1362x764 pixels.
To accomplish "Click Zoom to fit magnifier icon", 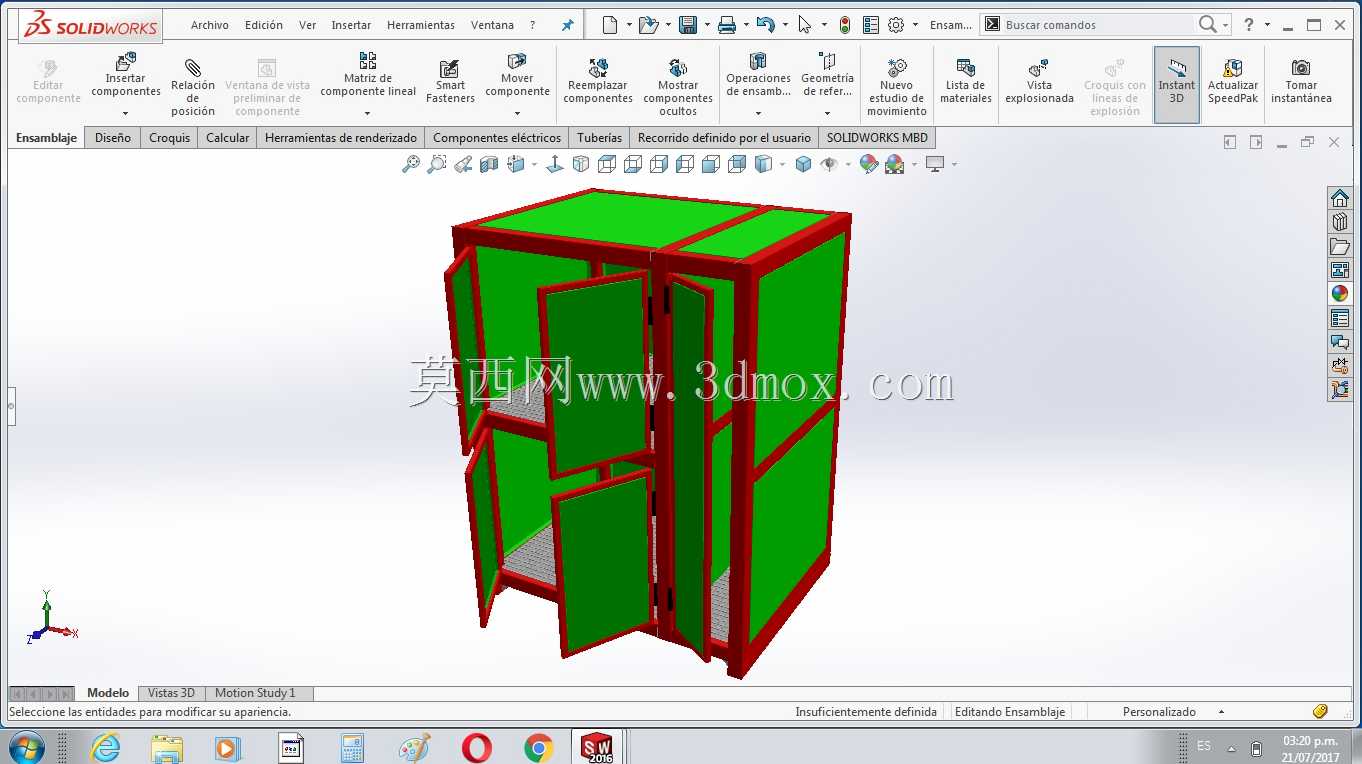I will point(411,164).
